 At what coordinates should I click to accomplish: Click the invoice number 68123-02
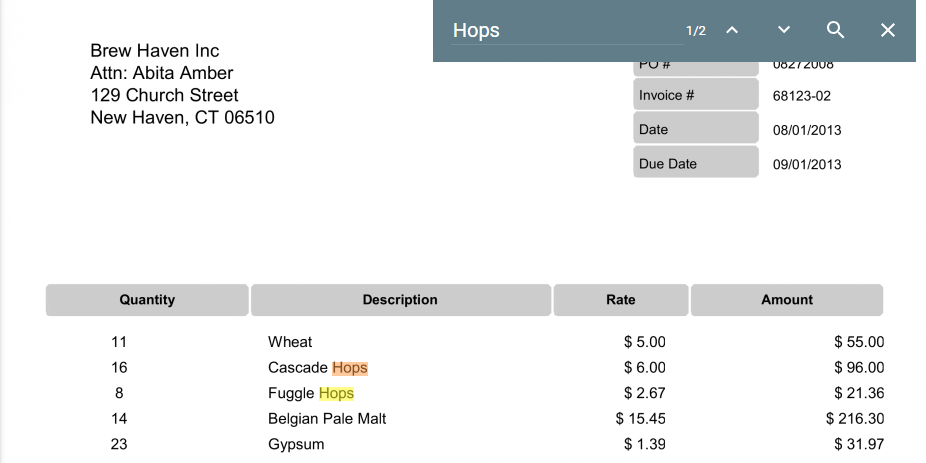pos(802,96)
